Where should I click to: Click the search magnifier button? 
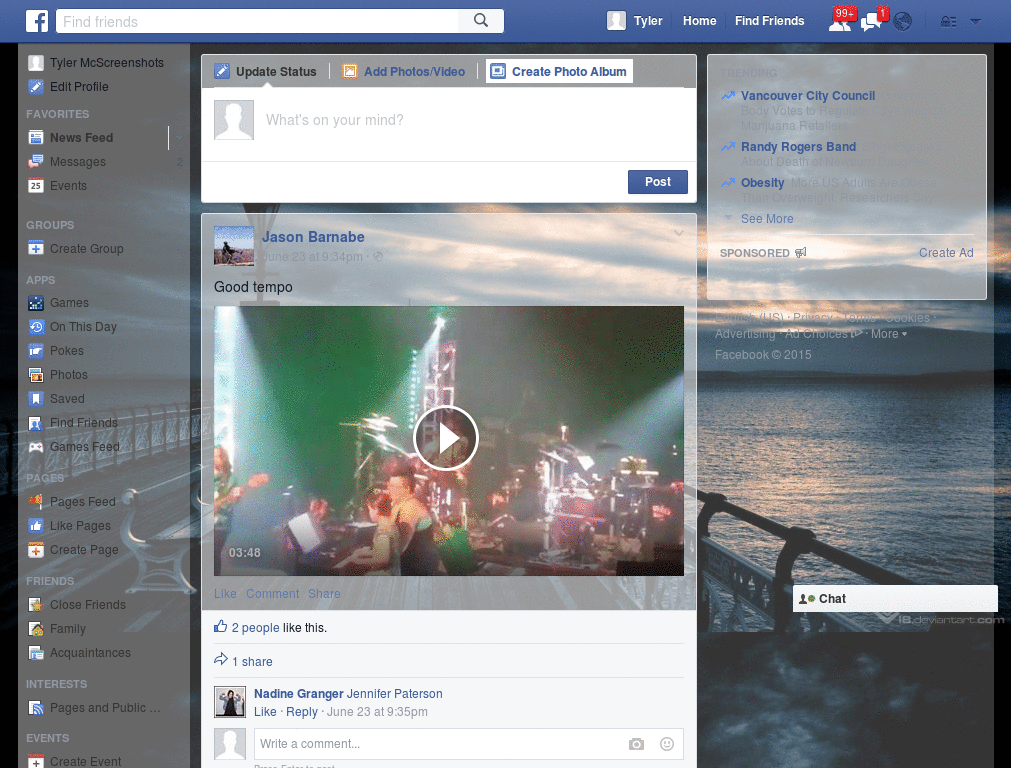click(x=481, y=21)
